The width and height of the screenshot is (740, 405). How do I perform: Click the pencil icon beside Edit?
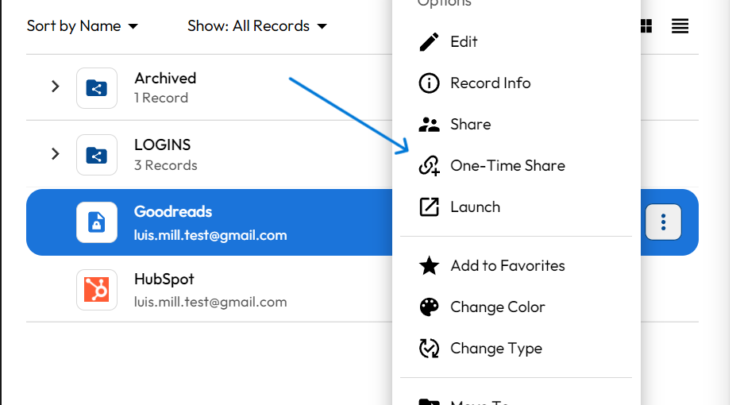pos(429,42)
